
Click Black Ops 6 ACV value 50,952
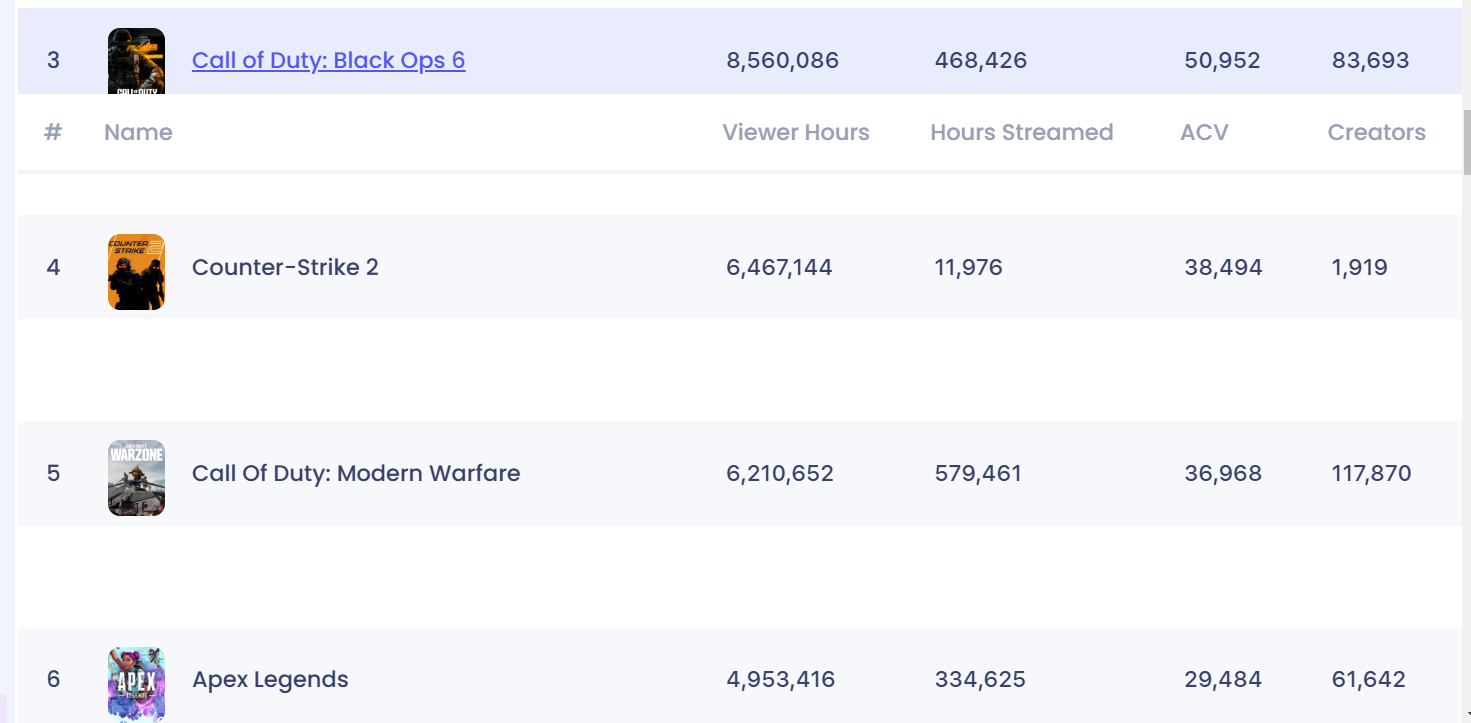pyautogui.click(x=1222, y=60)
